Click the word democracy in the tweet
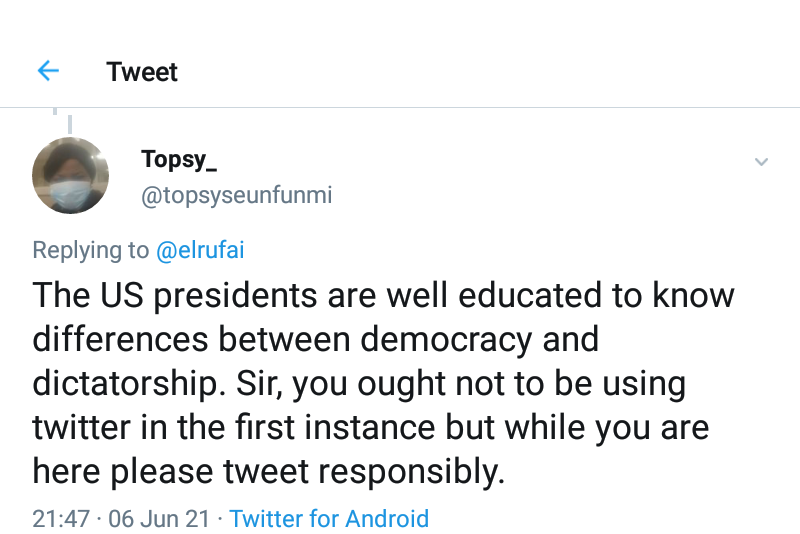The height and width of the screenshot is (534, 800). pyautogui.click(x=444, y=339)
